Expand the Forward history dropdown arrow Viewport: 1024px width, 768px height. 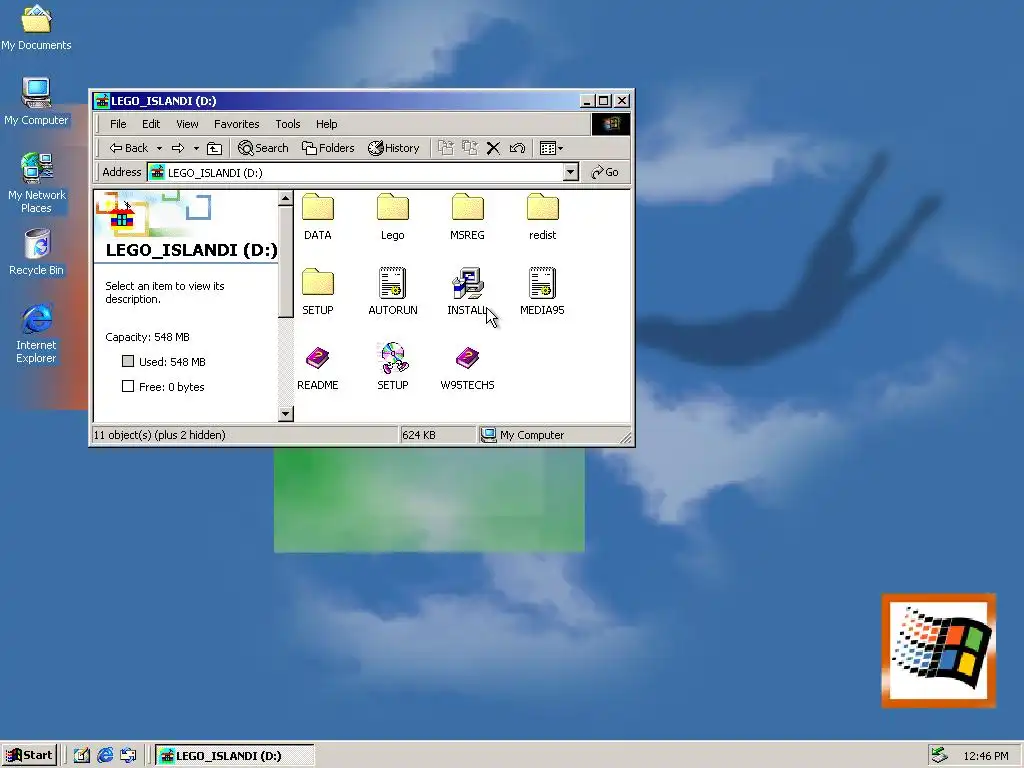click(x=196, y=148)
